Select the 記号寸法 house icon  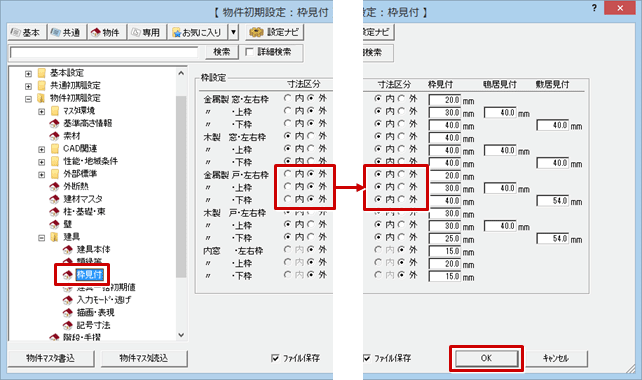pos(68,326)
